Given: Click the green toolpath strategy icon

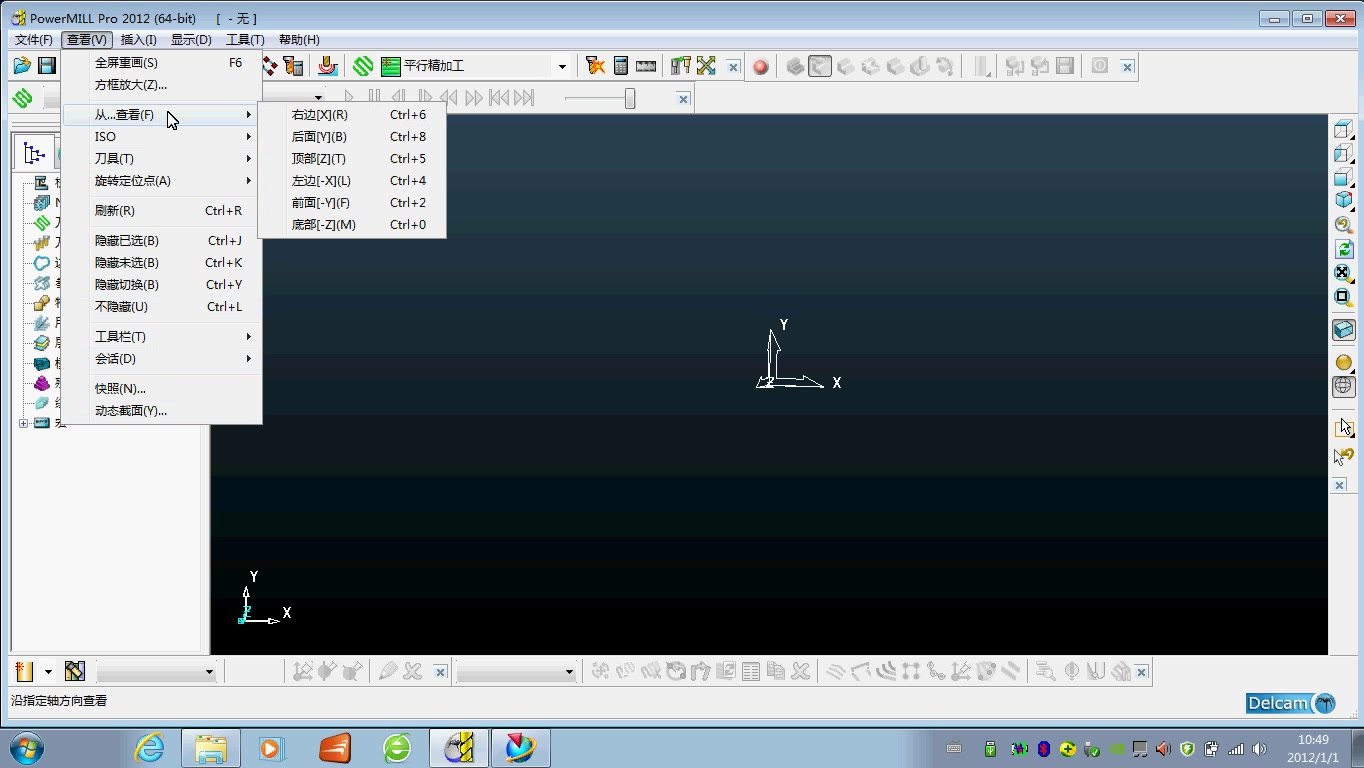Looking at the screenshot, I should click(363, 66).
